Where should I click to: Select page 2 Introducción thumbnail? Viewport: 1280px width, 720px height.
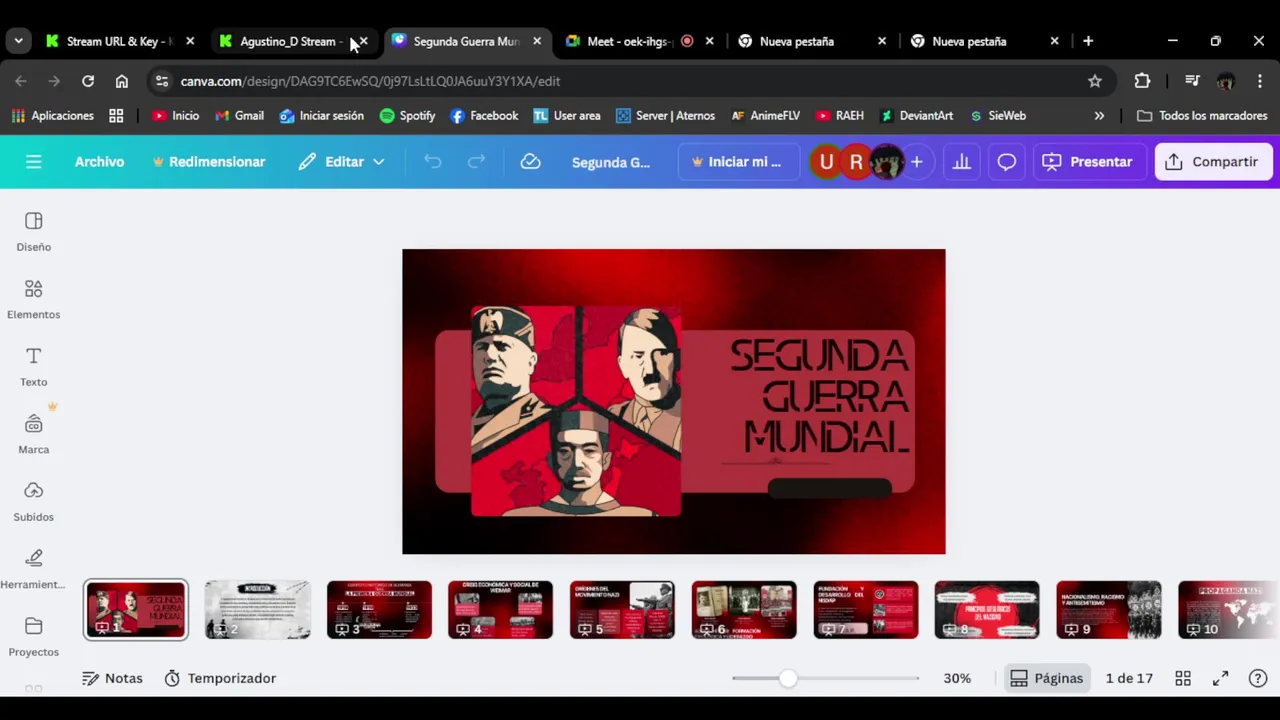pyautogui.click(x=257, y=610)
